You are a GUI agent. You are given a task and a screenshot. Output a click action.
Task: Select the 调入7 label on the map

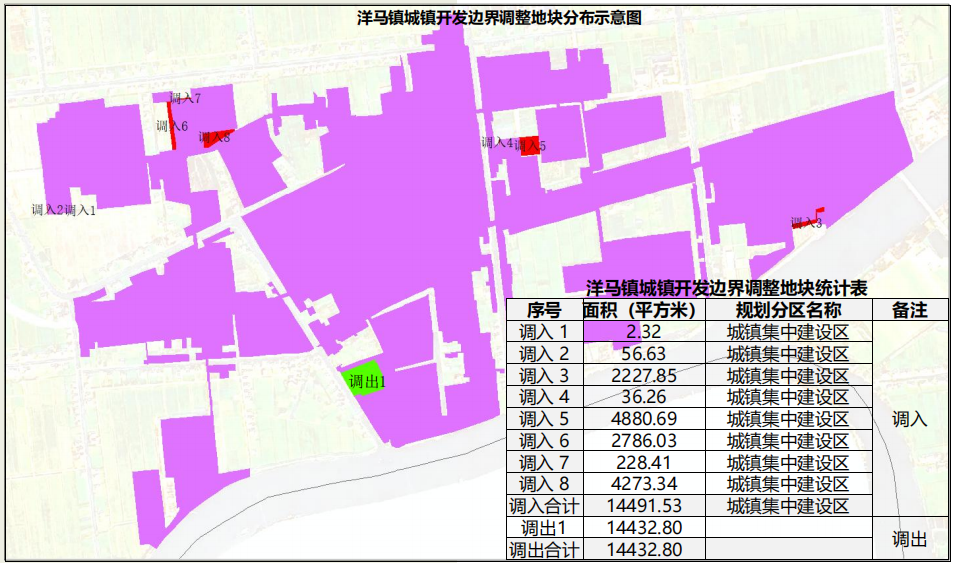tap(185, 98)
